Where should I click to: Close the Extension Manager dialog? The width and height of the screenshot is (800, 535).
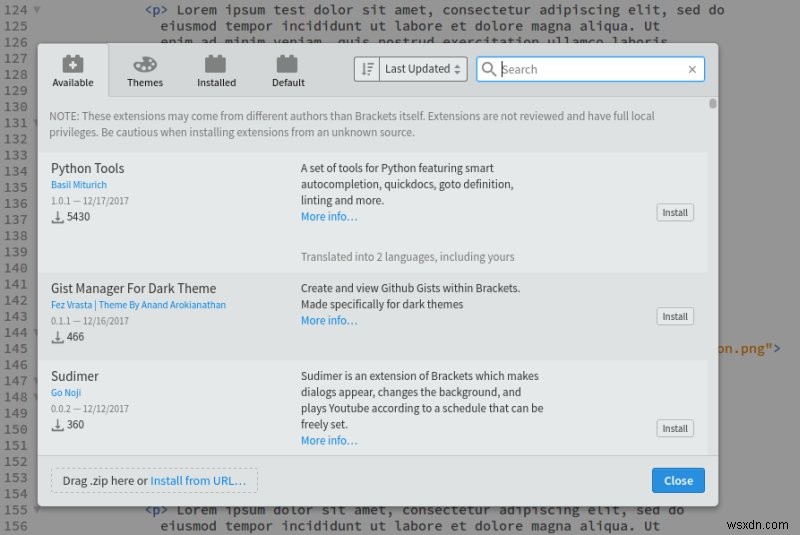(678, 480)
